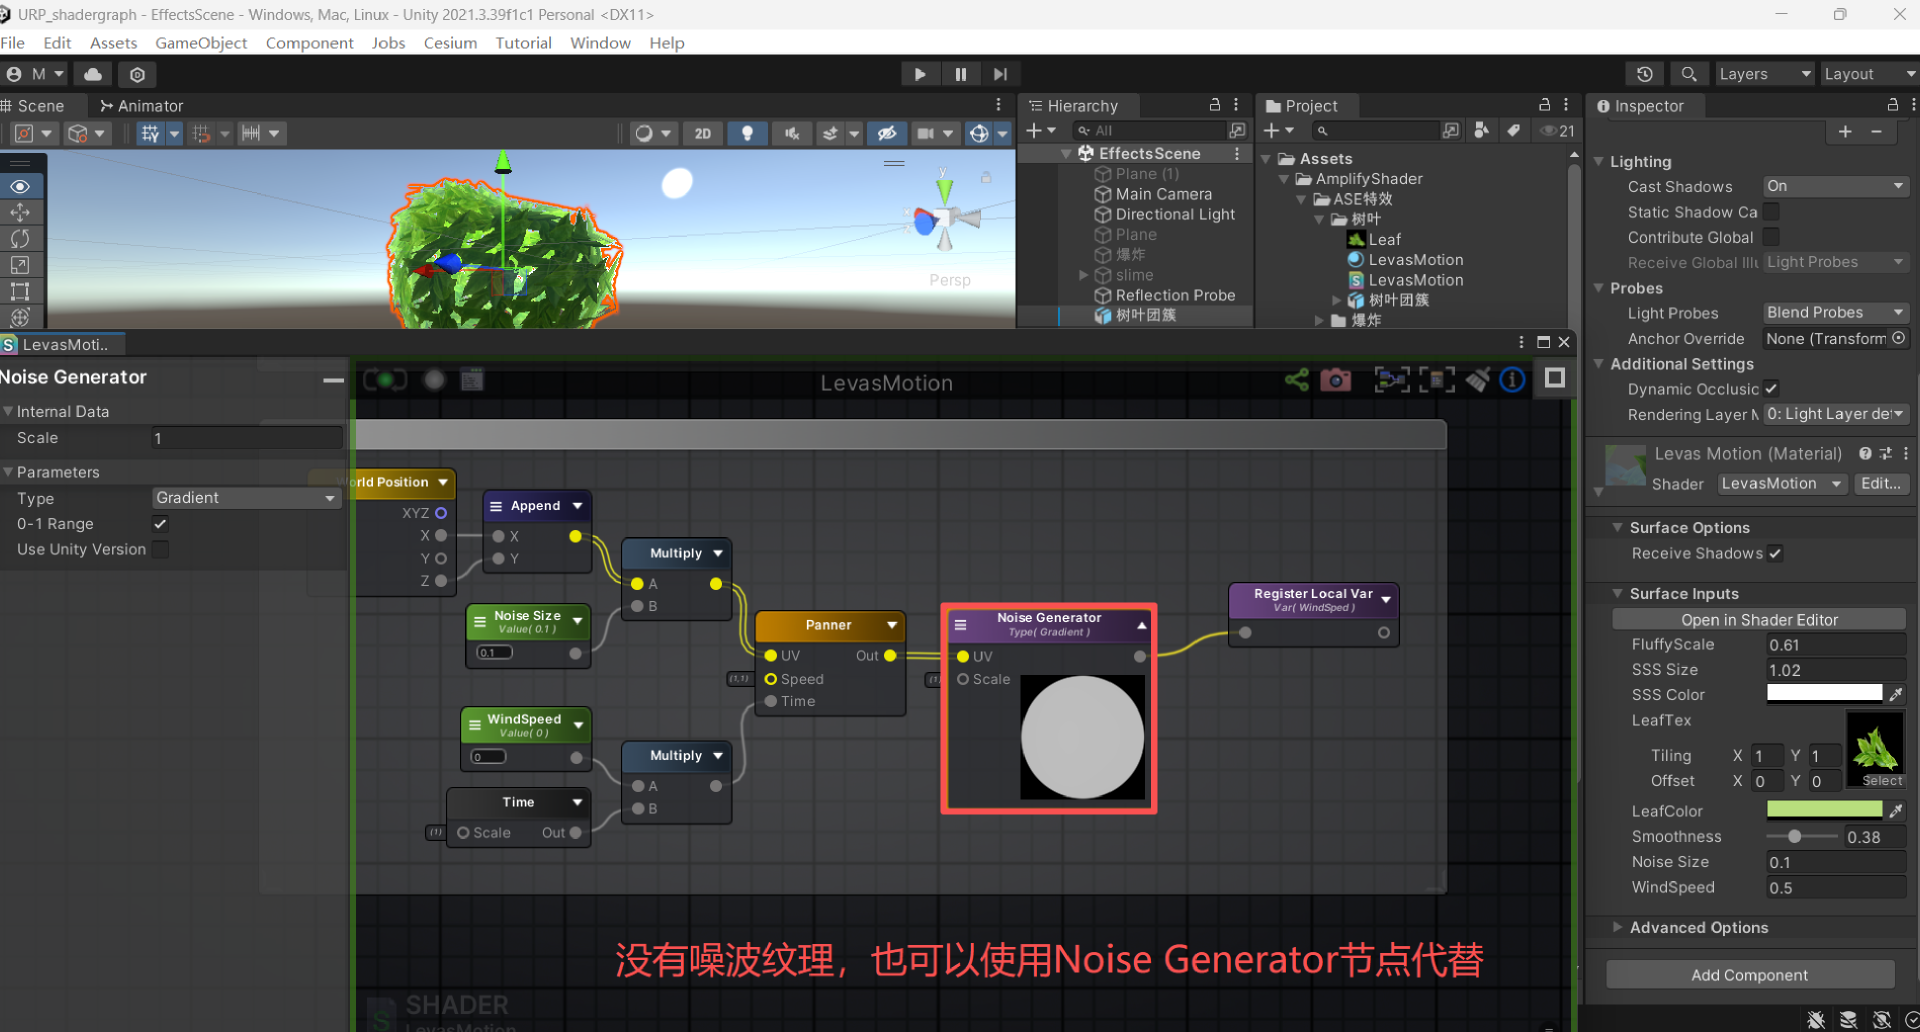The height and width of the screenshot is (1032, 1920).
Task: Toggle 2D scene view mode
Action: tap(703, 133)
